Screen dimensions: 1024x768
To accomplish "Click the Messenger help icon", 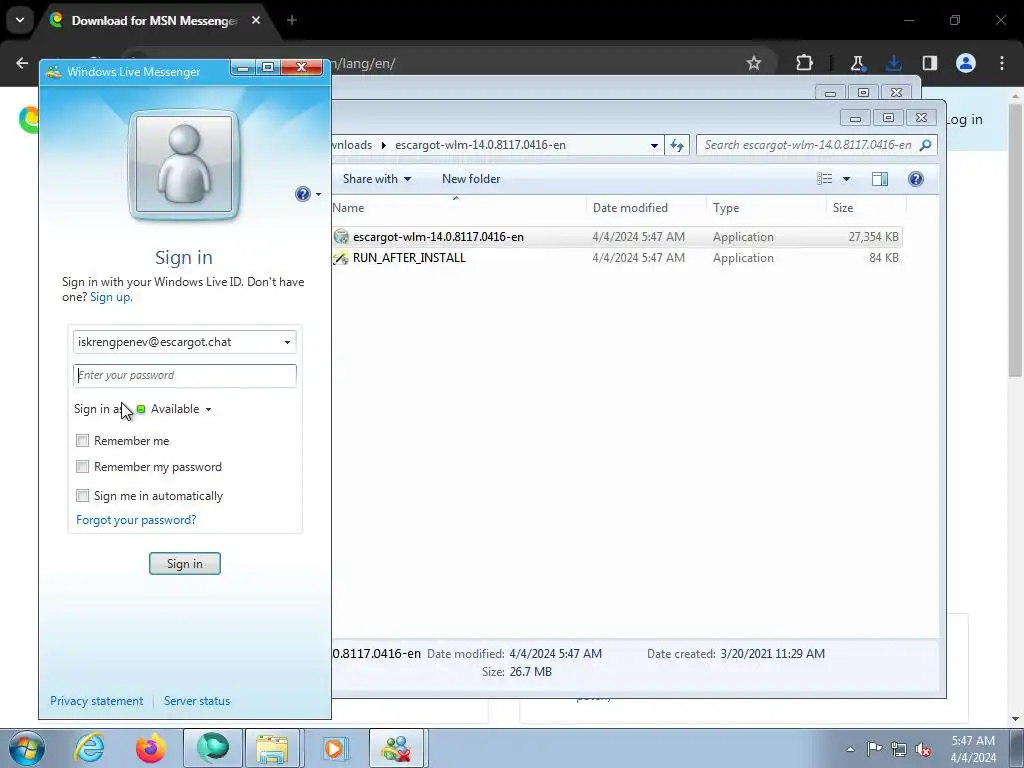I will pyautogui.click(x=302, y=194).
